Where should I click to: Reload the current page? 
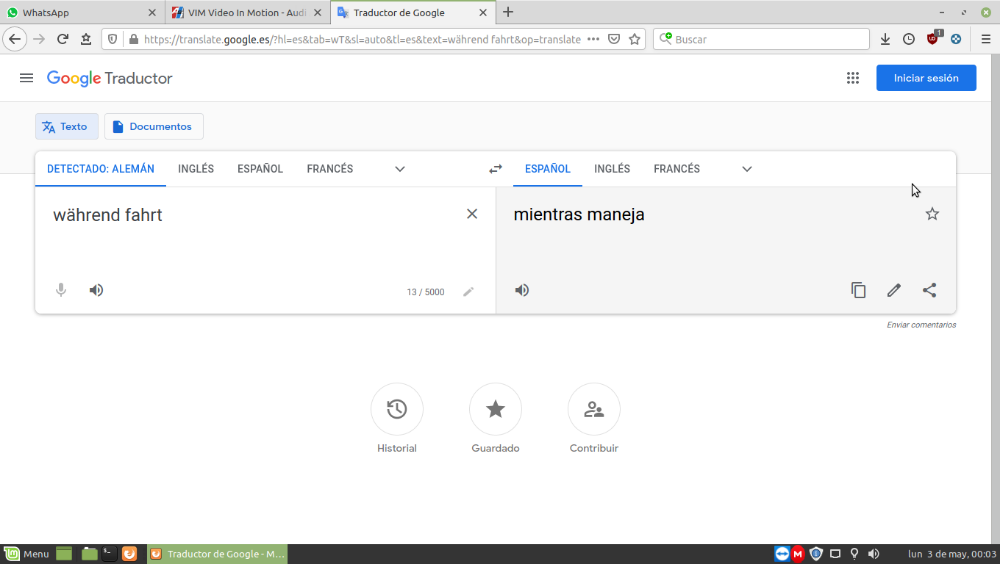[62, 39]
